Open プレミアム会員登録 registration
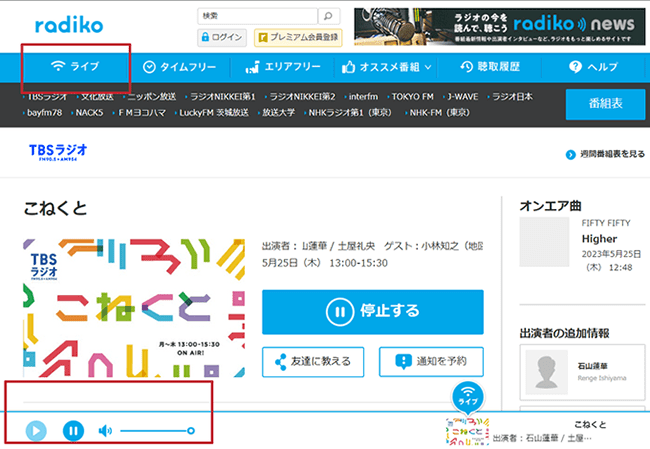This screenshot has width=650, height=449. pyautogui.click(x=298, y=38)
